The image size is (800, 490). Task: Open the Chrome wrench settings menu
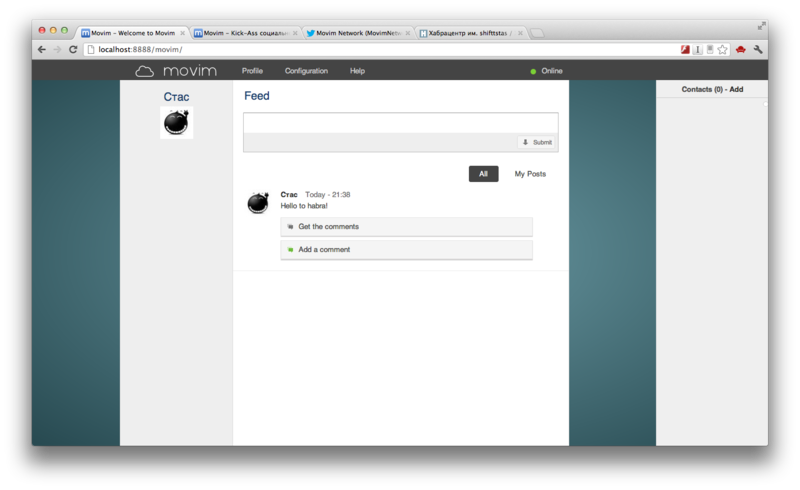[x=758, y=50]
